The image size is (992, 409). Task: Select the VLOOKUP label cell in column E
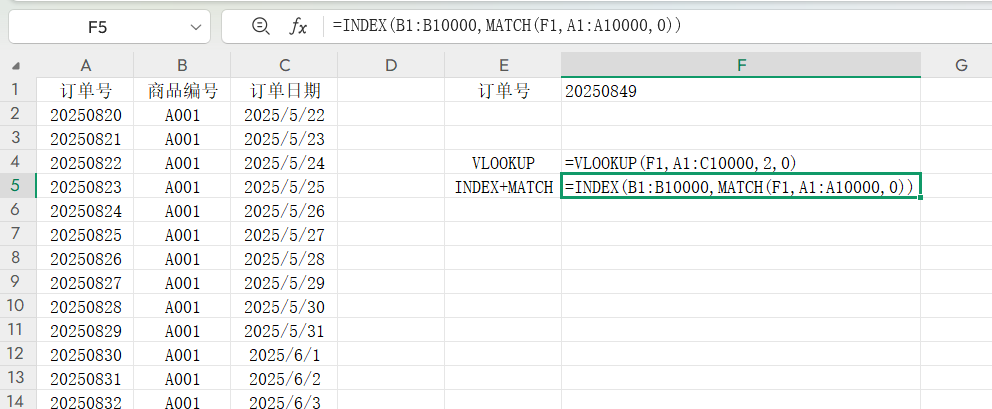point(504,162)
